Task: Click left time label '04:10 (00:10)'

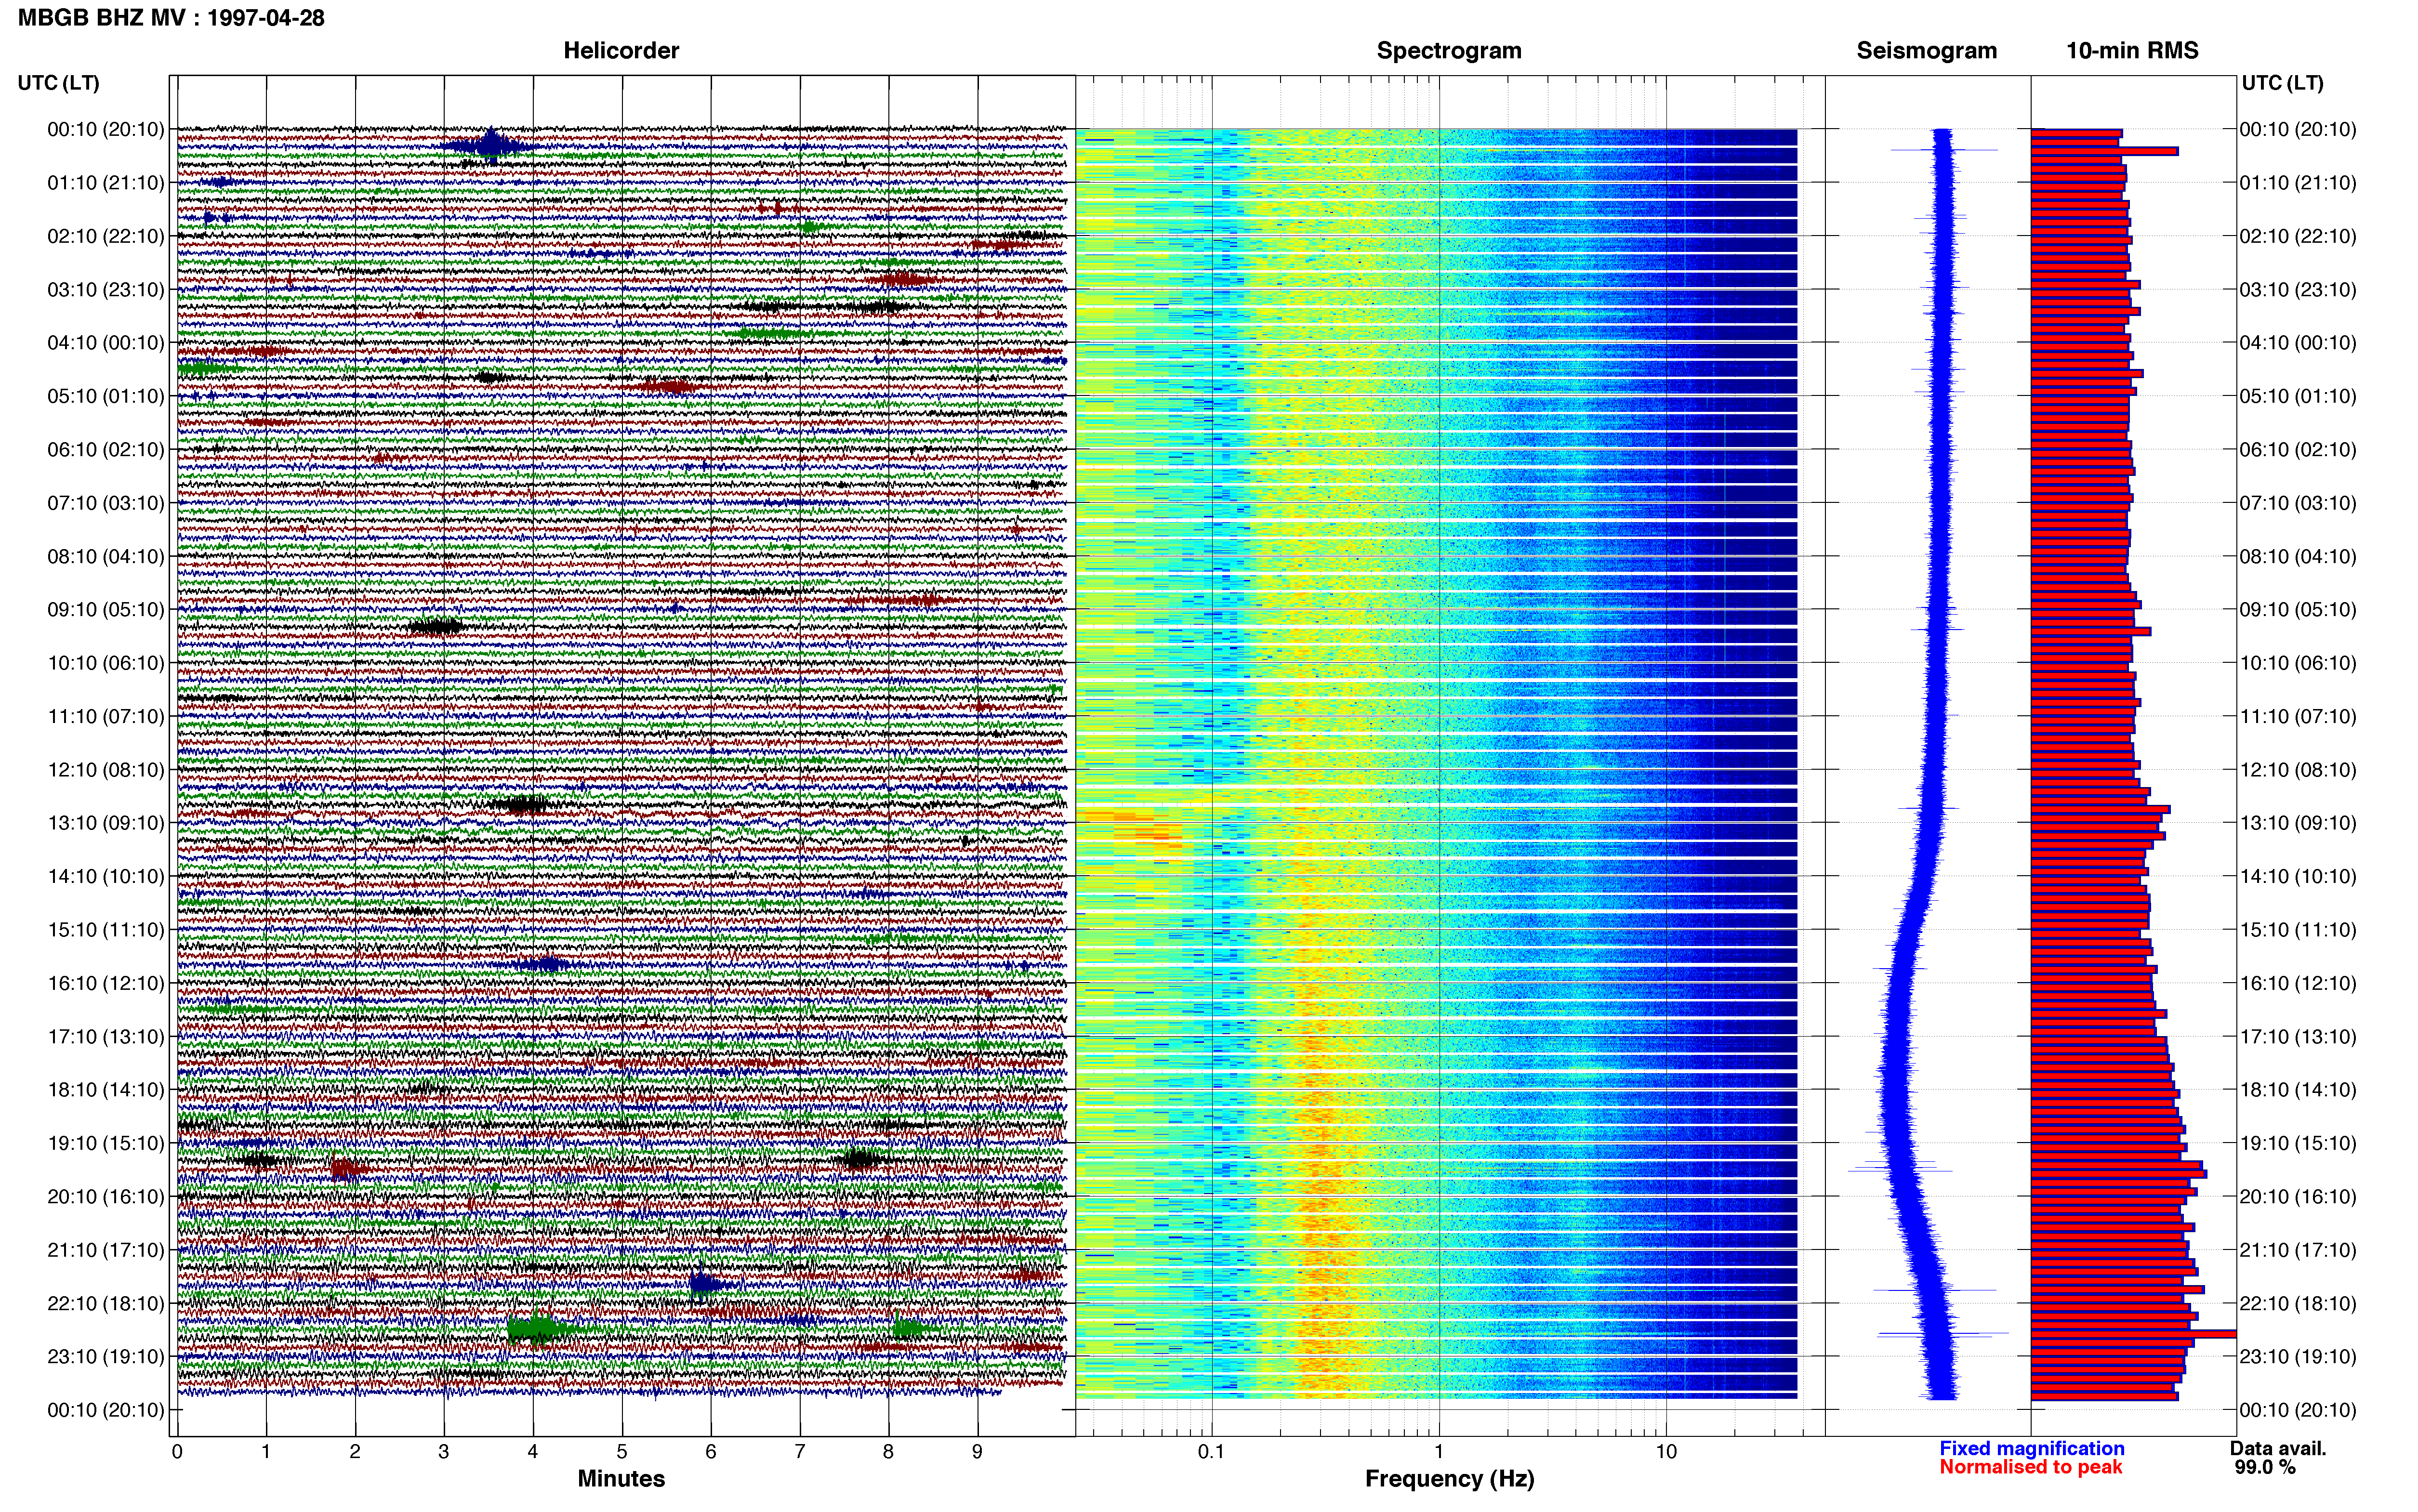Action: (x=106, y=342)
